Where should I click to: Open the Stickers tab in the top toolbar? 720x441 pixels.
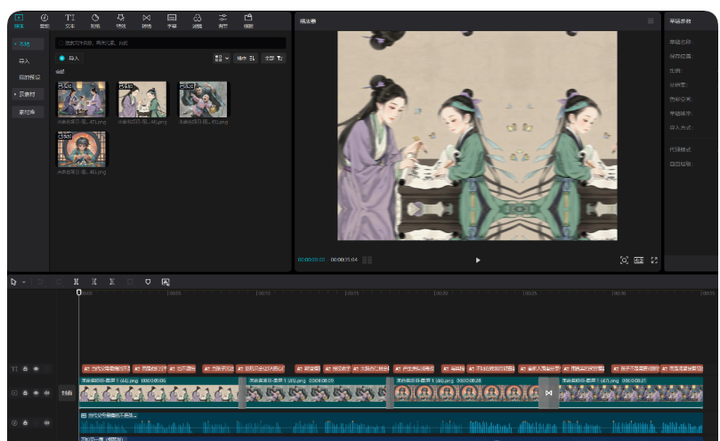95,21
